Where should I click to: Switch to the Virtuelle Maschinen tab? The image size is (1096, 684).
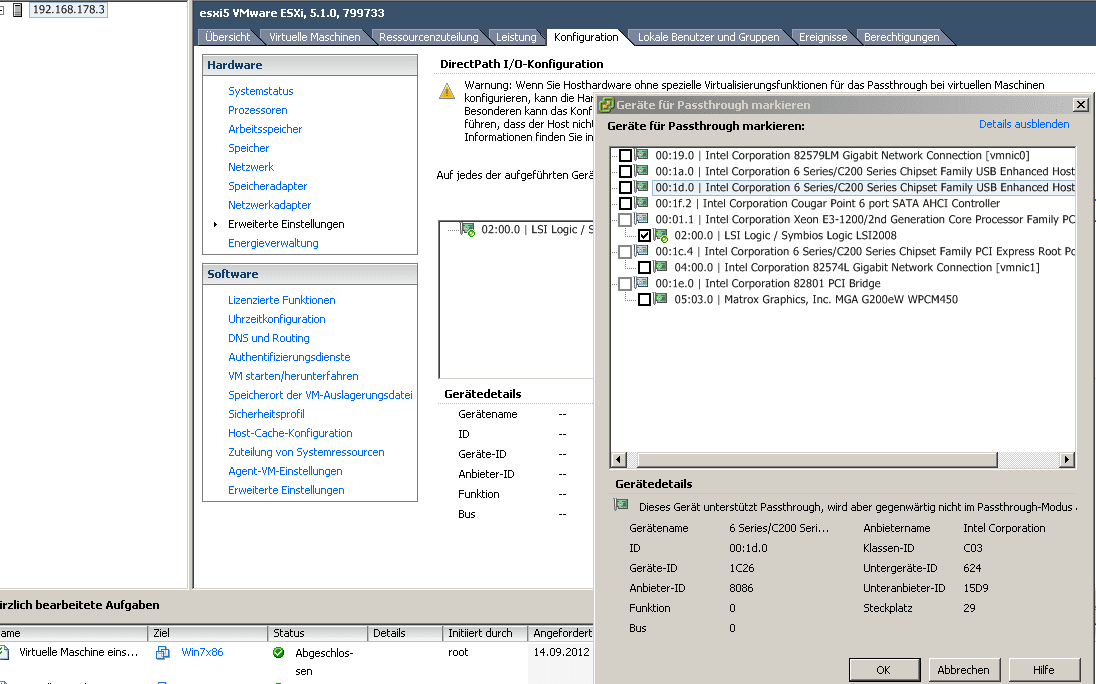(x=315, y=37)
